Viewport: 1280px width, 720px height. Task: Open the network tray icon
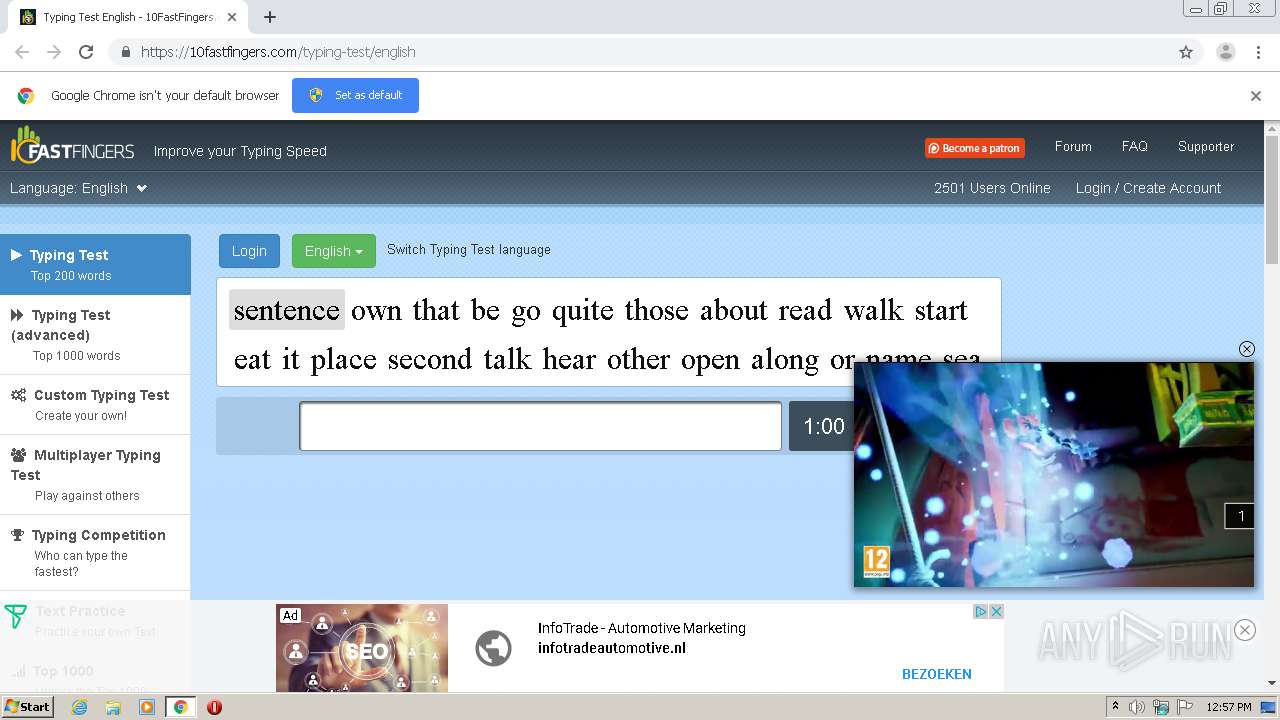(x=1161, y=707)
